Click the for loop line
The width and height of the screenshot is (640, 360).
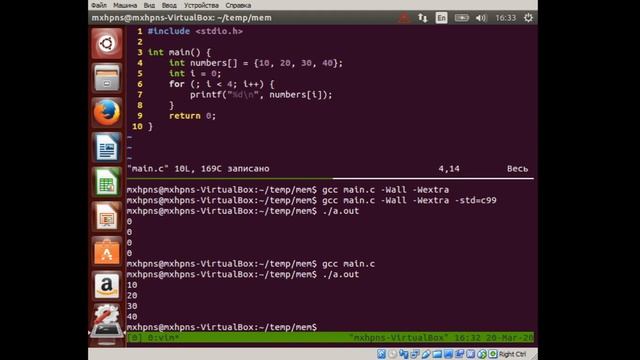click(222, 84)
